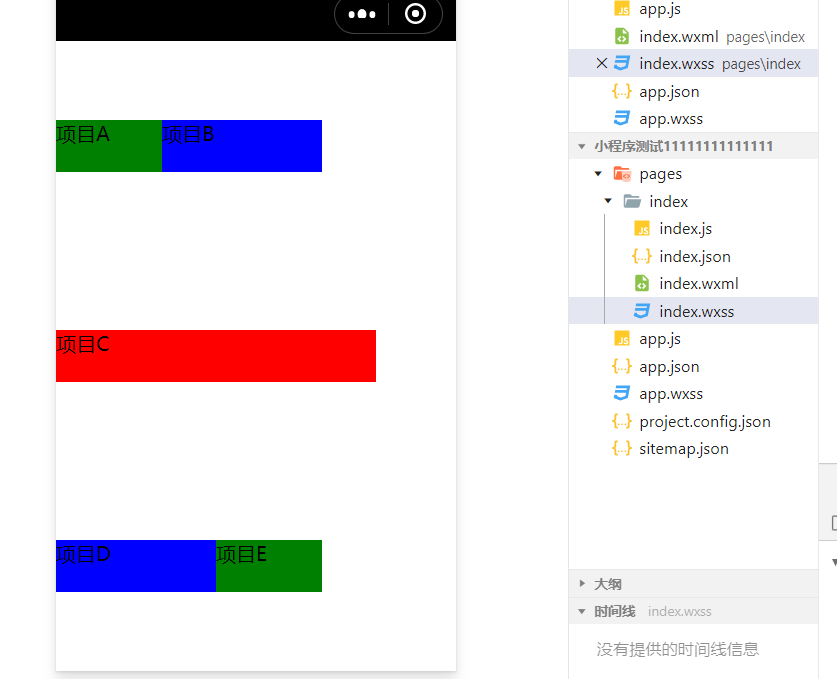Tap the mini program close circle button

415,14
